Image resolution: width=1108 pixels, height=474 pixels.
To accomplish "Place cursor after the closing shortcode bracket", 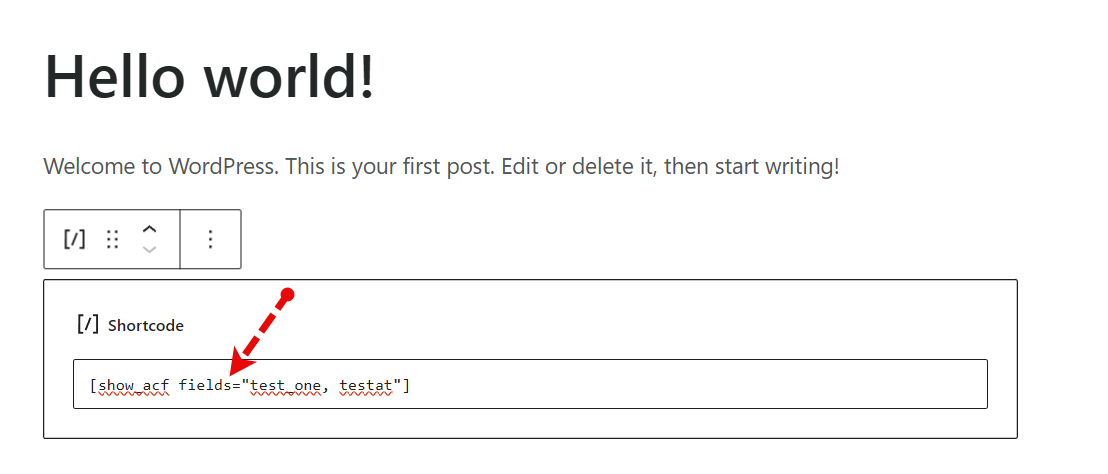I will coord(411,385).
